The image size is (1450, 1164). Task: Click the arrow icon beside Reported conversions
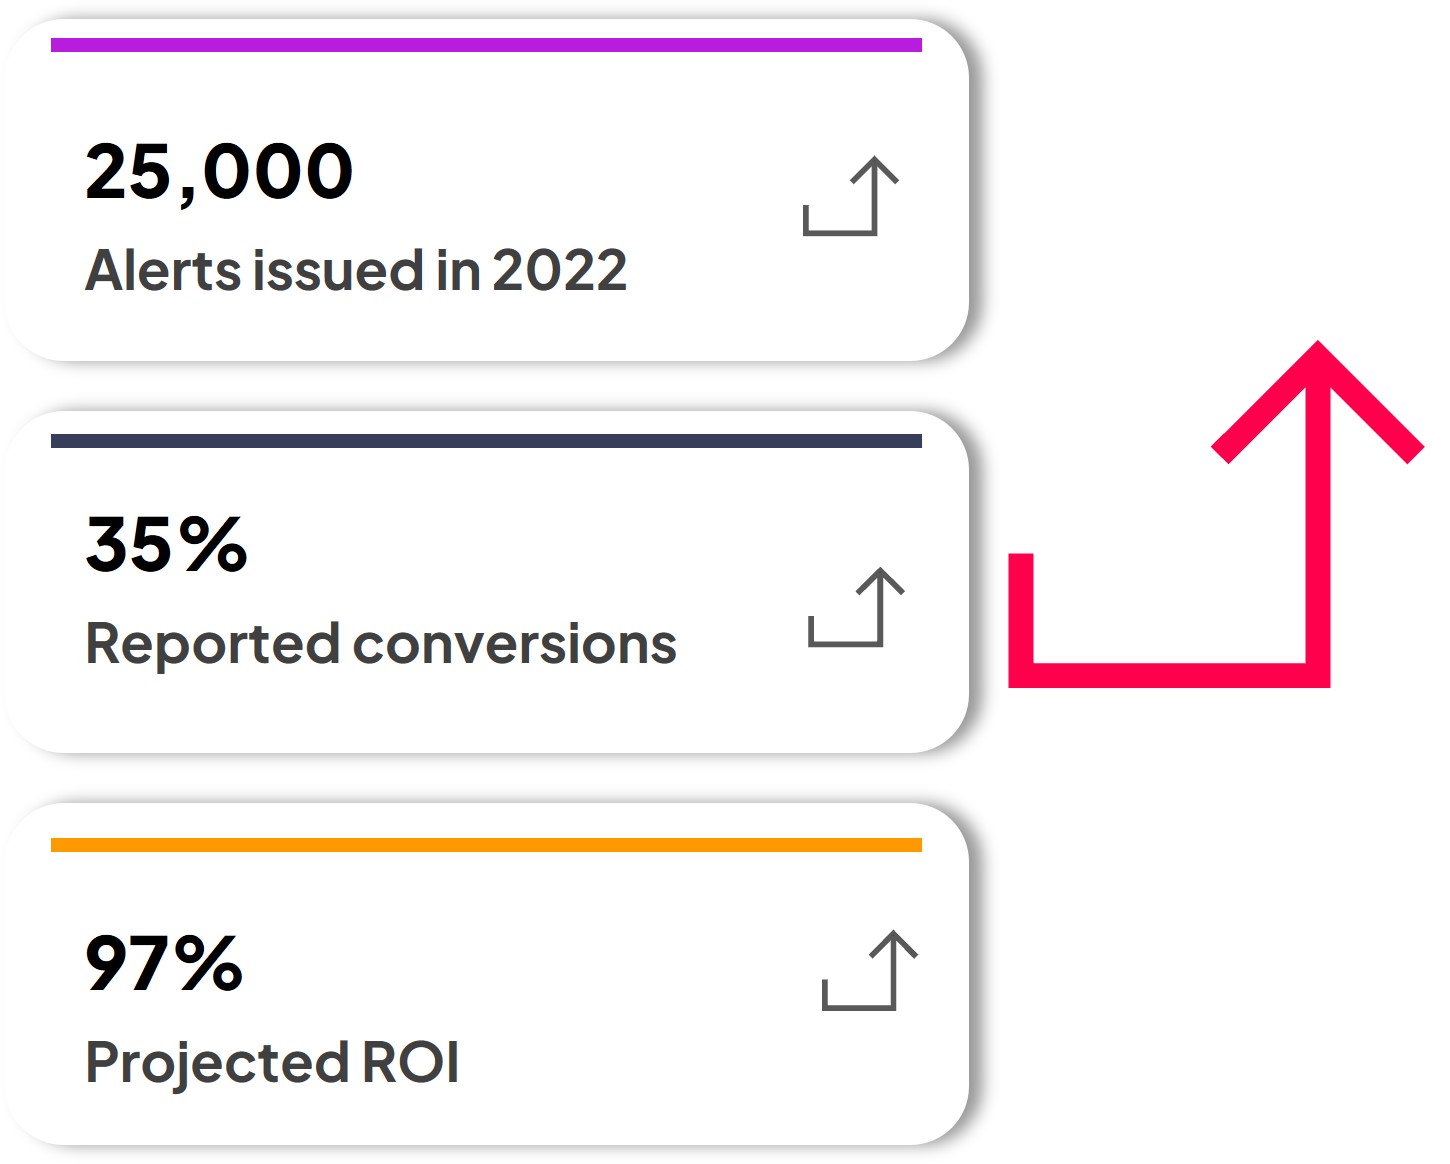tap(857, 607)
